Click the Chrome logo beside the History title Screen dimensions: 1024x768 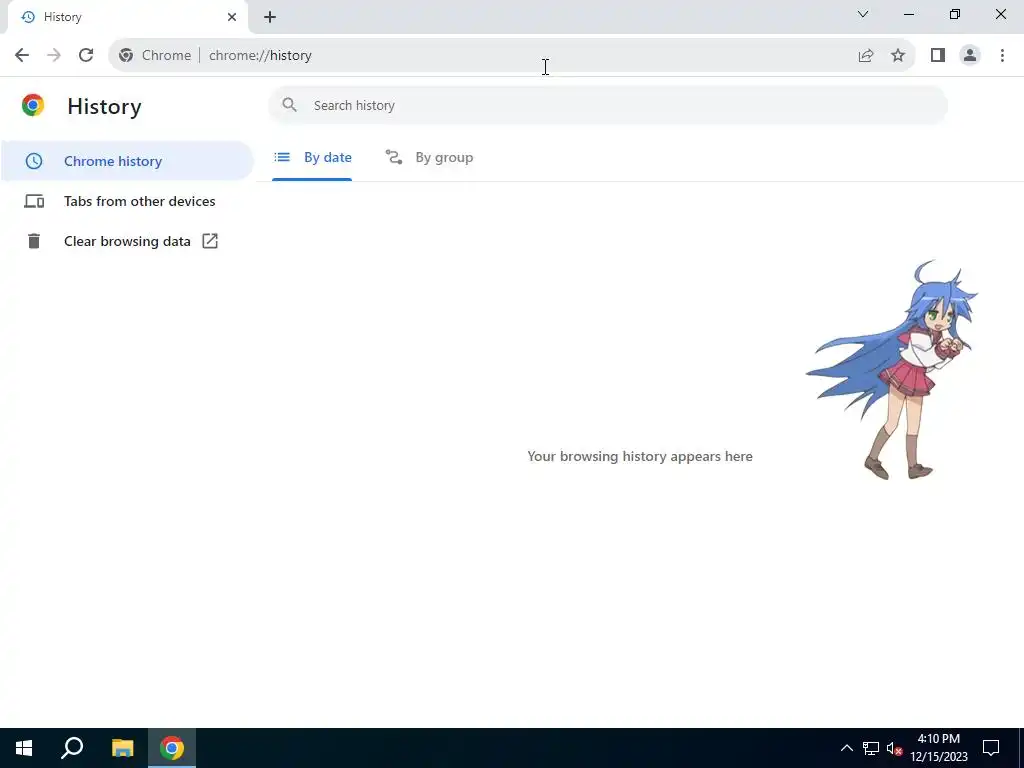[33, 105]
